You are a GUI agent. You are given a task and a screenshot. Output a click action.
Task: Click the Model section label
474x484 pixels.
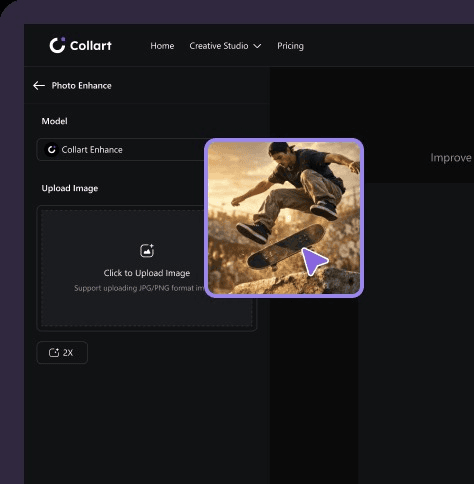[x=54, y=121]
